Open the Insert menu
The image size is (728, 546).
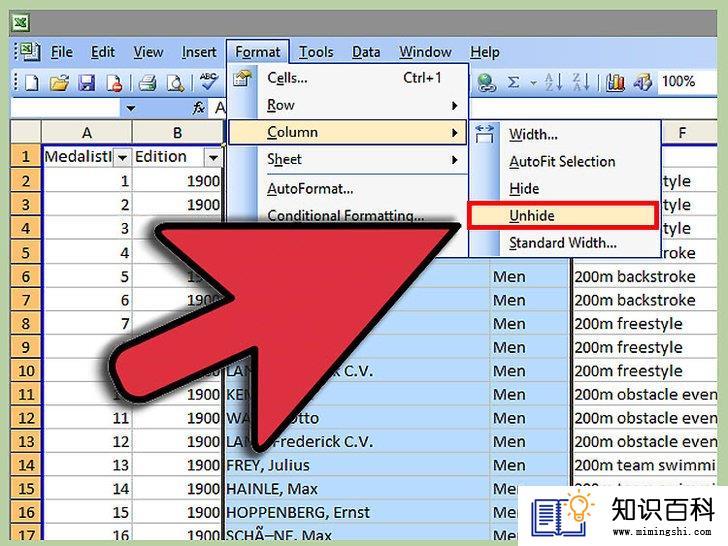[199, 52]
